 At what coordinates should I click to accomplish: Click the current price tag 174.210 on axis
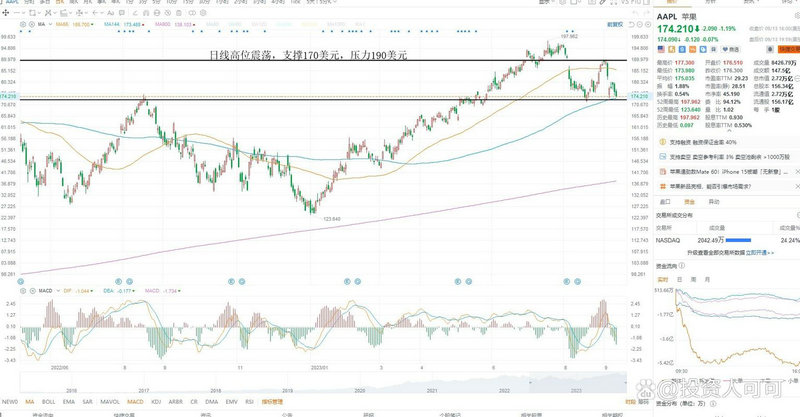click(639, 96)
